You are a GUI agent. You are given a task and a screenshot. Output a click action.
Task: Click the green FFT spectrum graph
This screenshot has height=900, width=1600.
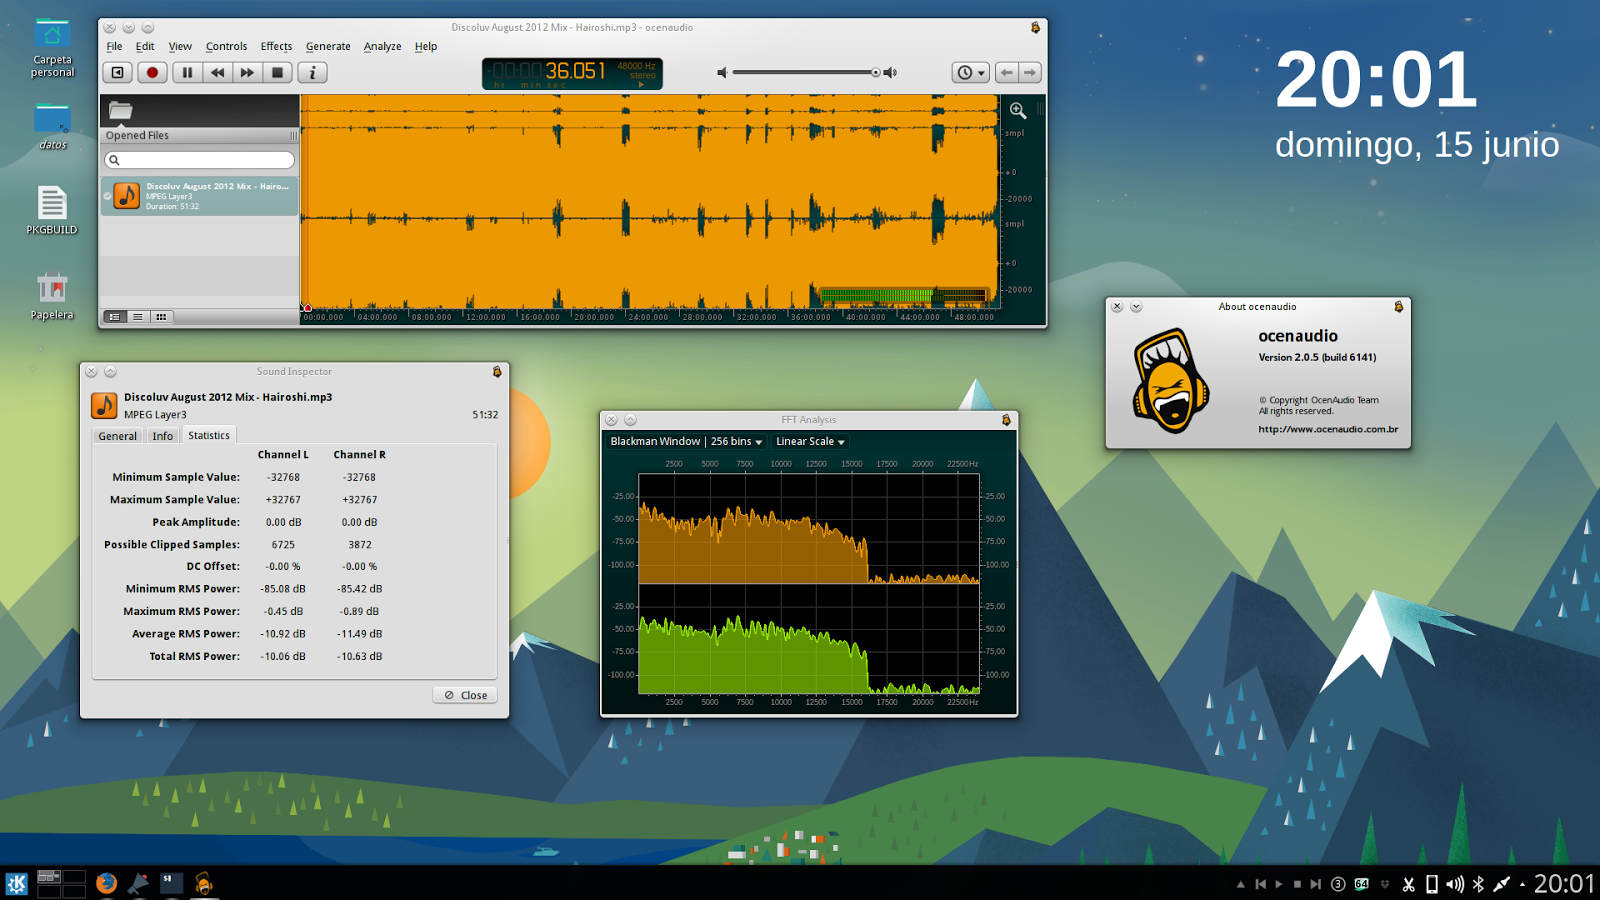click(809, 639)
